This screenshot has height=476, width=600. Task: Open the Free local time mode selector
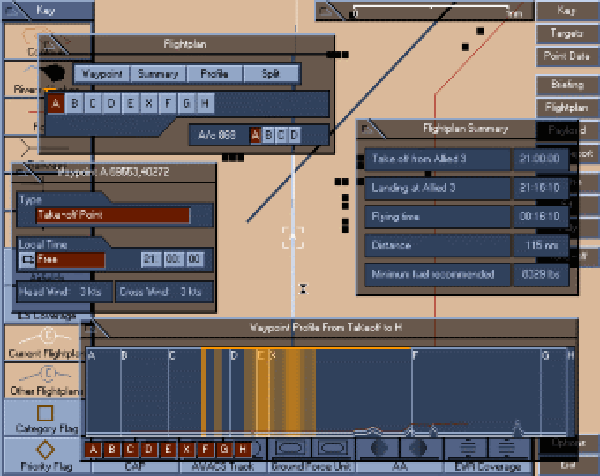tap(70, 260)
